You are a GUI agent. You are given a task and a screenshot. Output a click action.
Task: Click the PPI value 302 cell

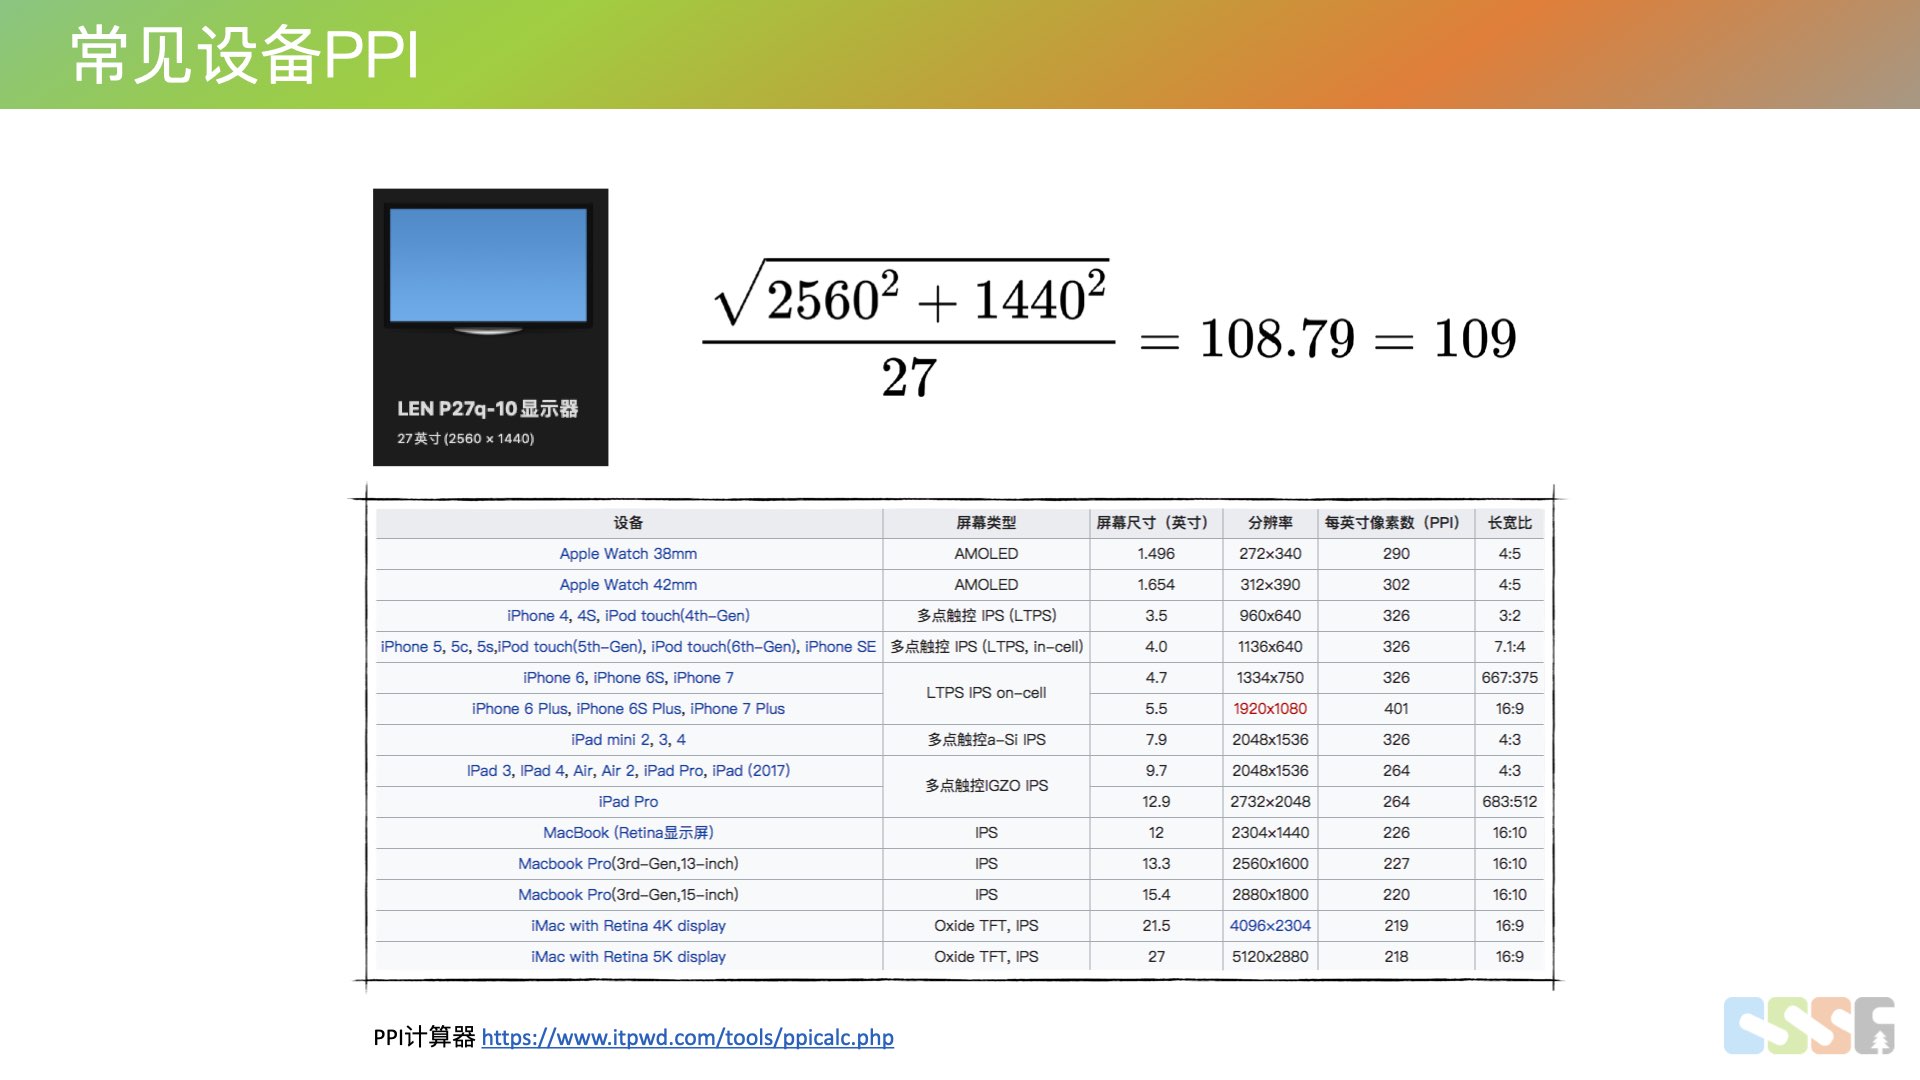click(1396, 585)
